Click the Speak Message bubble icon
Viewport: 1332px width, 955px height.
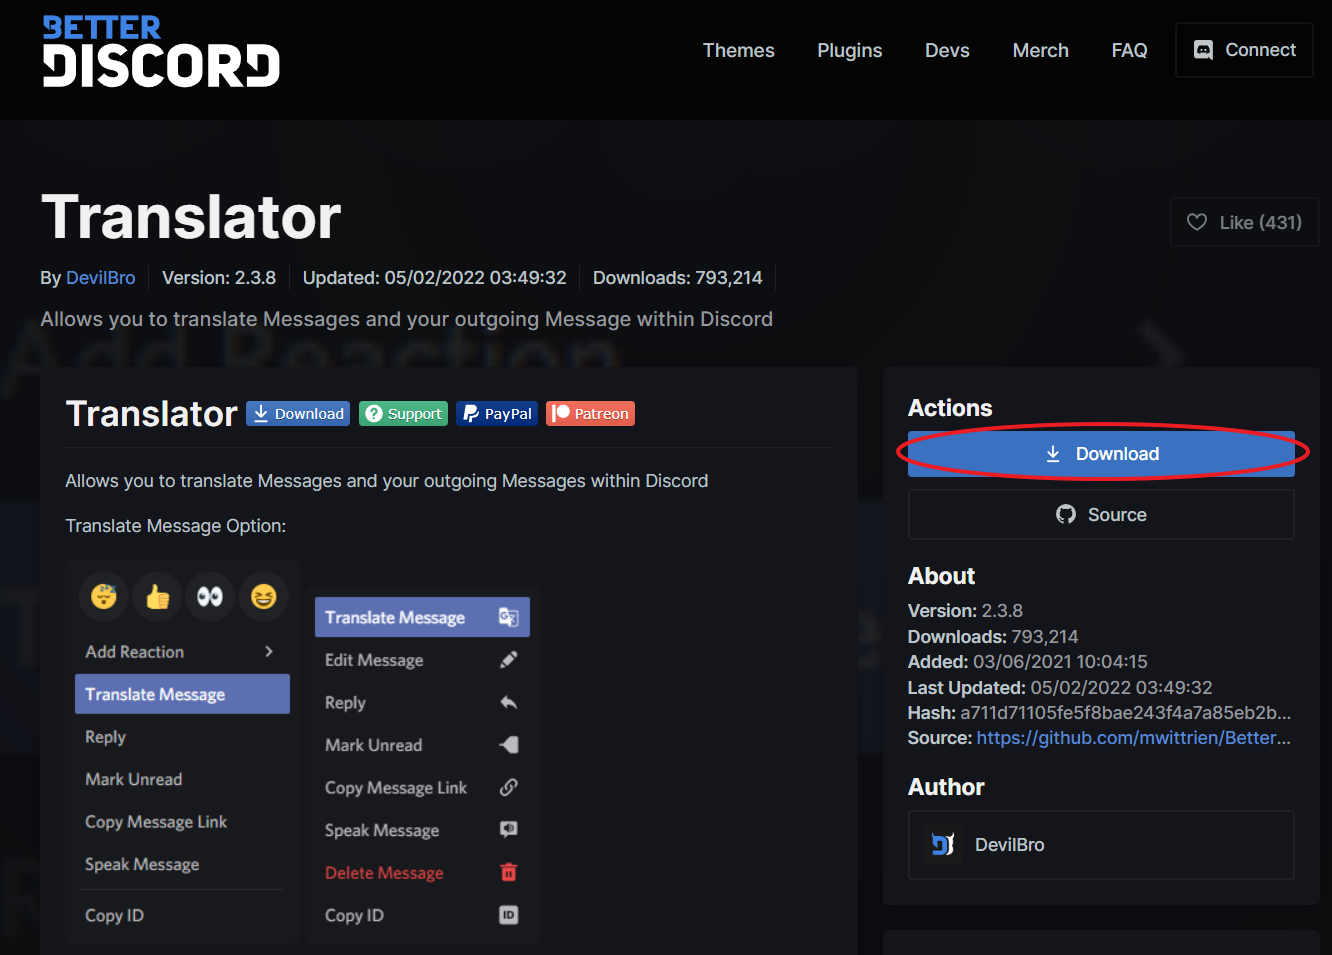click(x=508, y=830)
